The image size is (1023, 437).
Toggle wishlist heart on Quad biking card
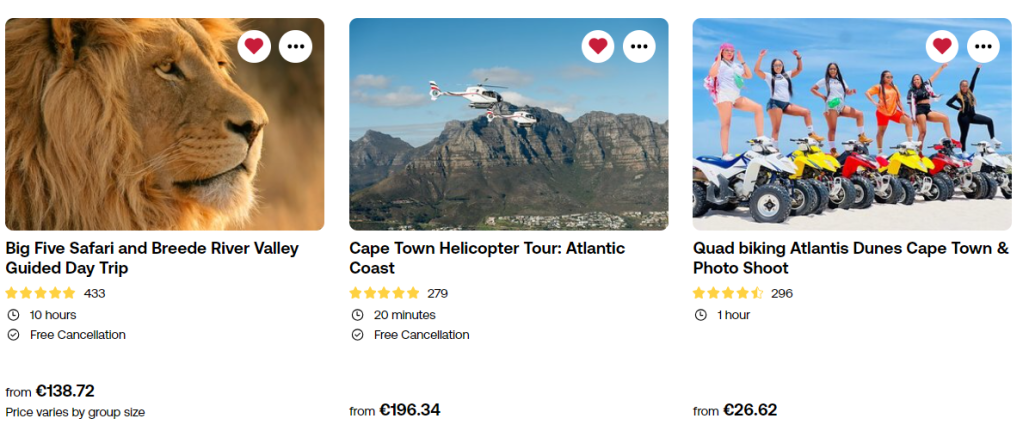(941, 46)
